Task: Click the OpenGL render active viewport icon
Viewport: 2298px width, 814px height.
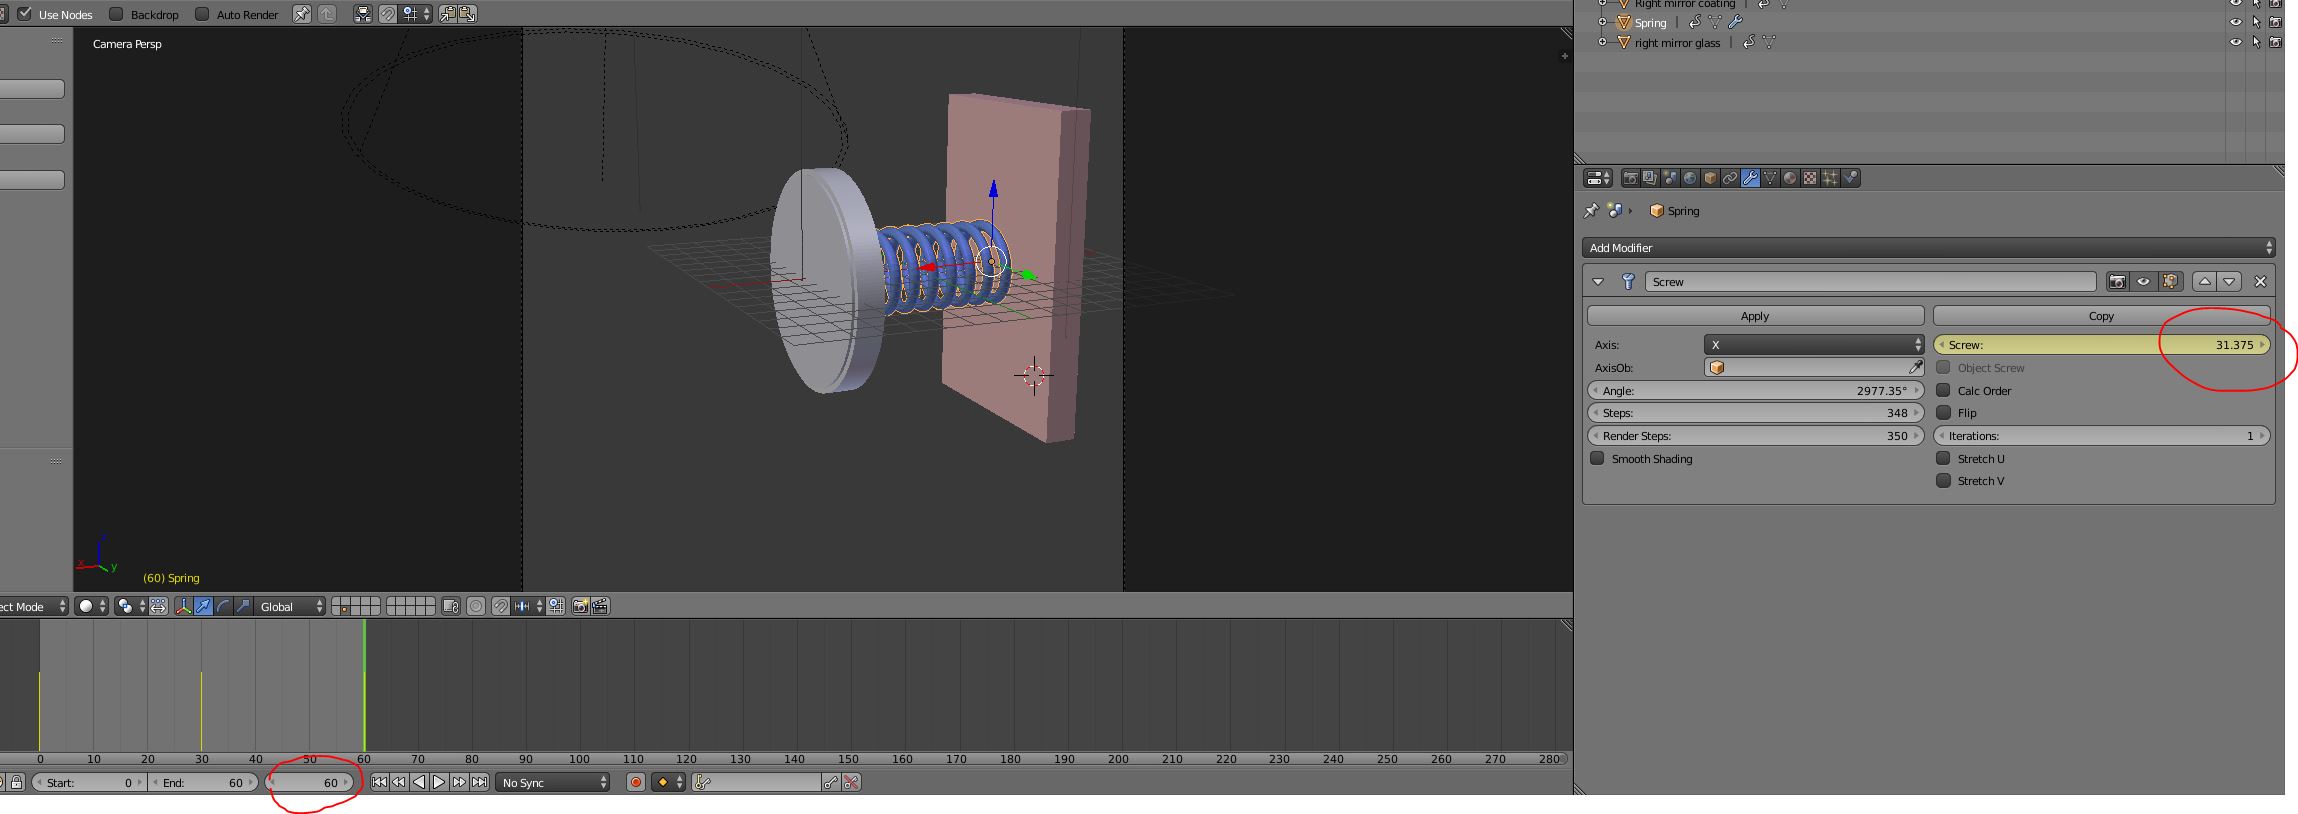Action: [580, 606]
